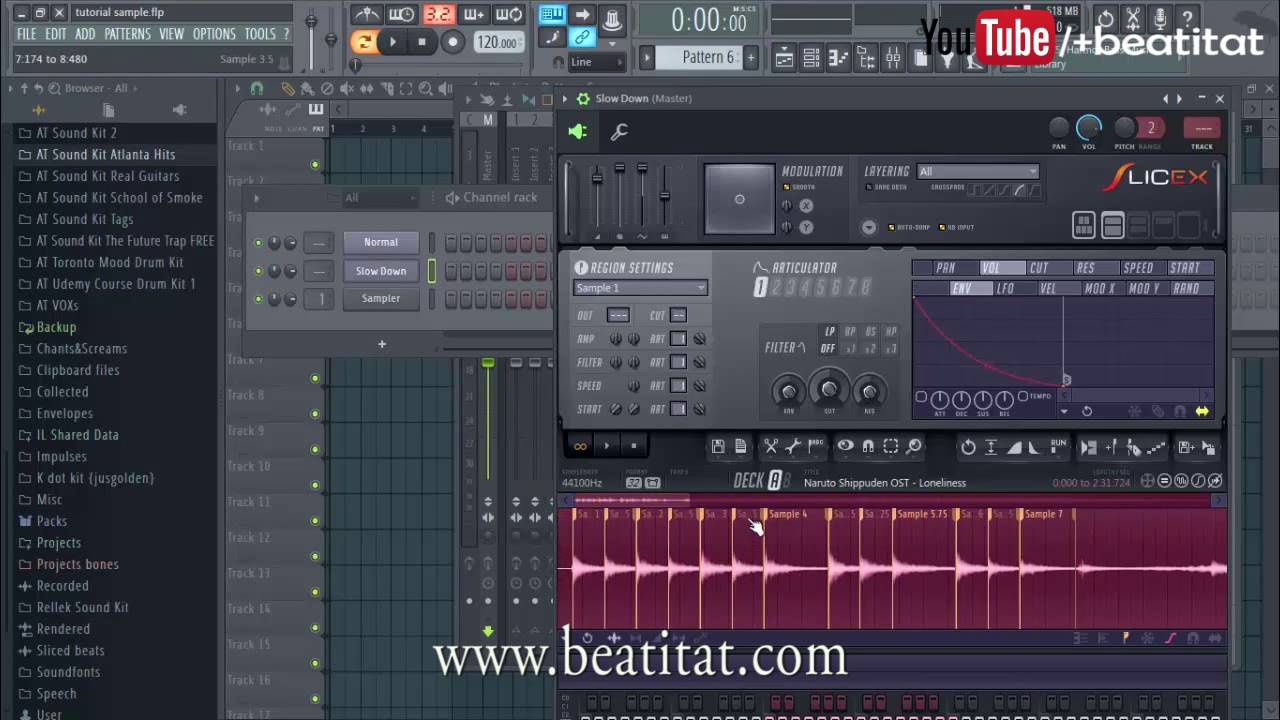Open the Slow Down plugin window menu arrow
1280x720 pixels.
coord(565,98)
